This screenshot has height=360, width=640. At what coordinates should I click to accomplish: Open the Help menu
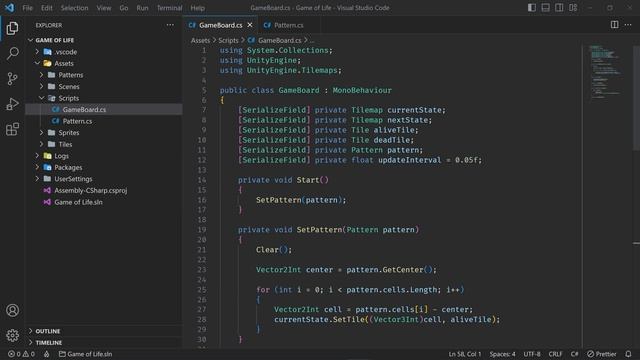(198, 8)
